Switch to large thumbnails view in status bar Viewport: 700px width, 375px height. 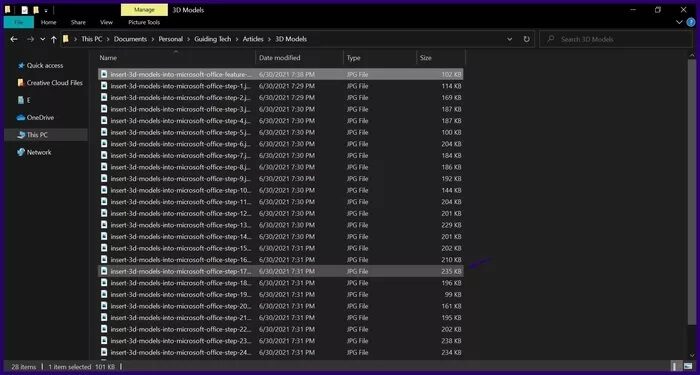688,367
